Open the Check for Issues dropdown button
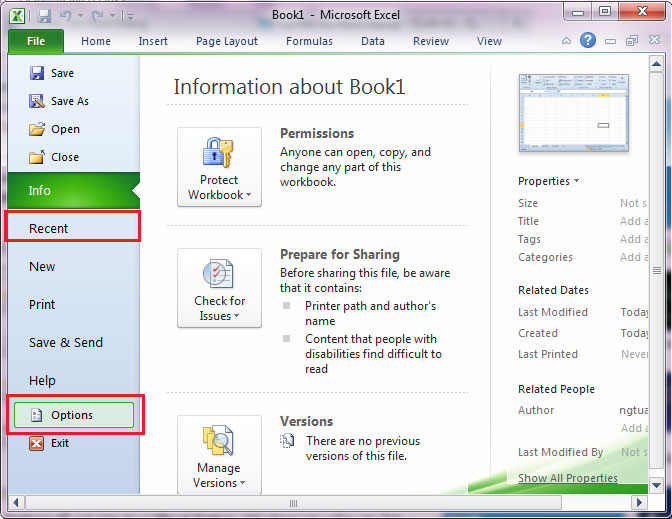The width and height of the screenshot is (672, 519). 219,288
